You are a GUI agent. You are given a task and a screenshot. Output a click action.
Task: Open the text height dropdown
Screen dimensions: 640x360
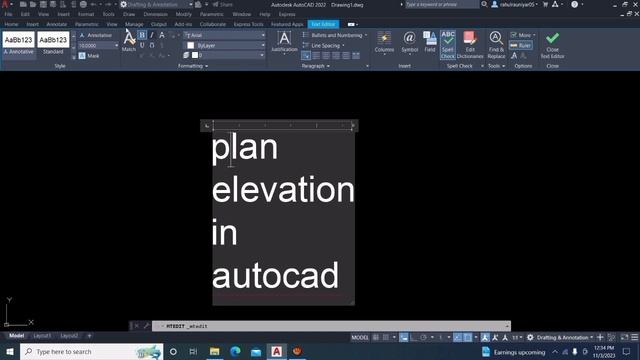tap(116, 46)
